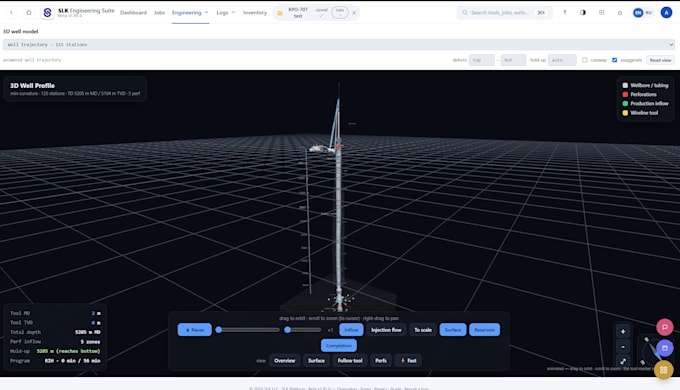Viewport: 680px width, 390px height.
Task: Toggle the Injection flow button
Action: point(386,330)
